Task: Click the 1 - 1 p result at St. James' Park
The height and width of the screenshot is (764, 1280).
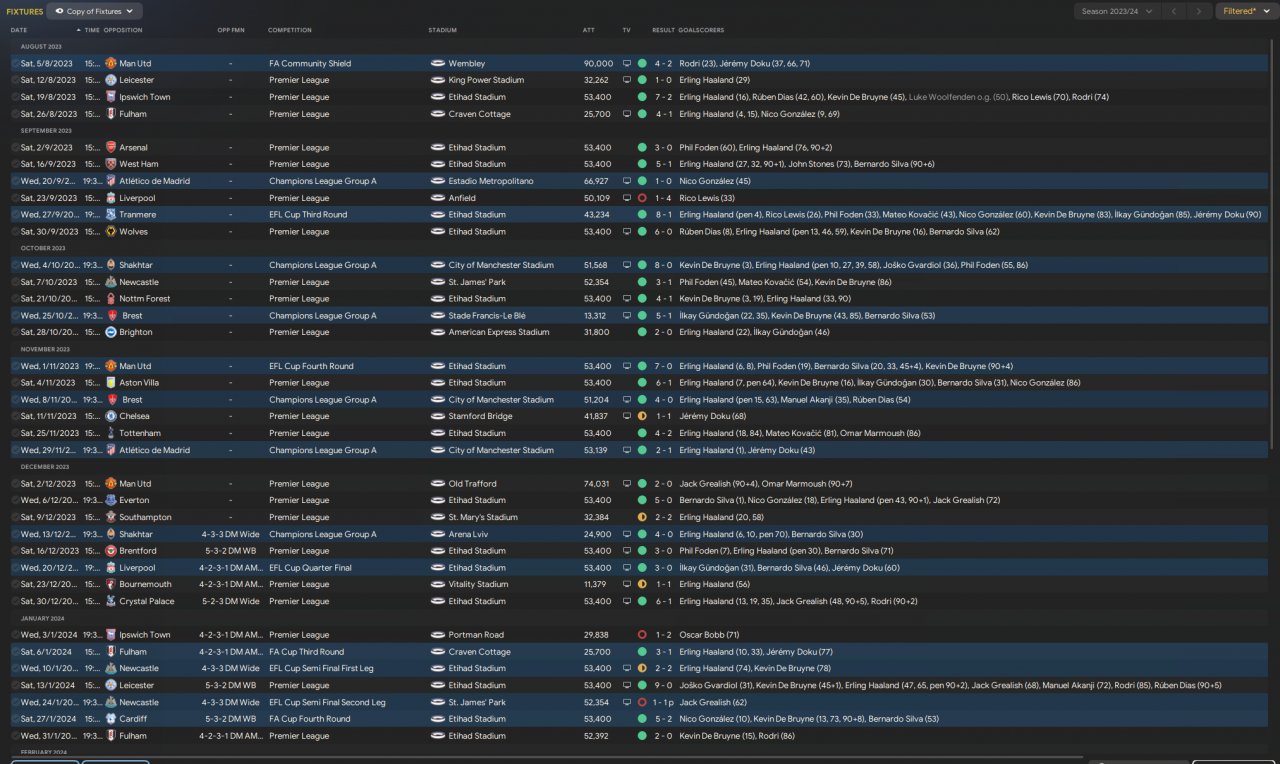Action: coord(665,702)
